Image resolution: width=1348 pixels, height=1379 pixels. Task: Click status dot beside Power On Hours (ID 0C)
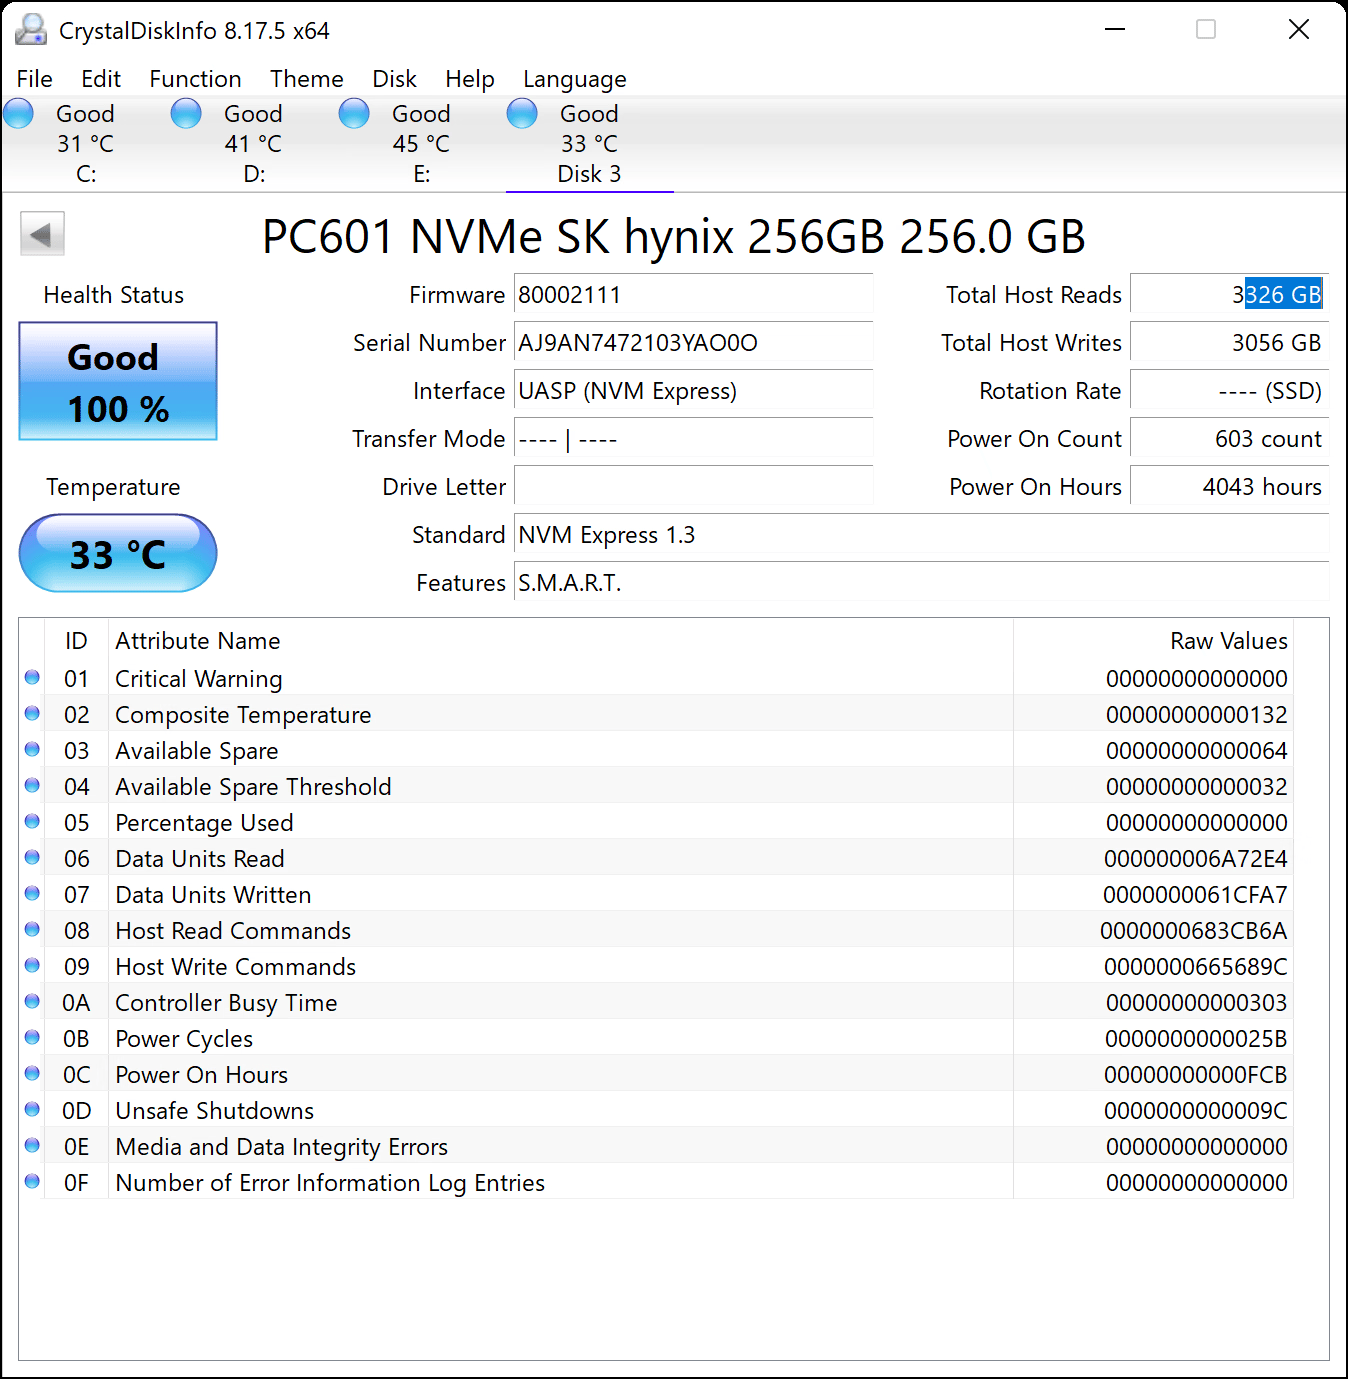tap(32, 1074)
